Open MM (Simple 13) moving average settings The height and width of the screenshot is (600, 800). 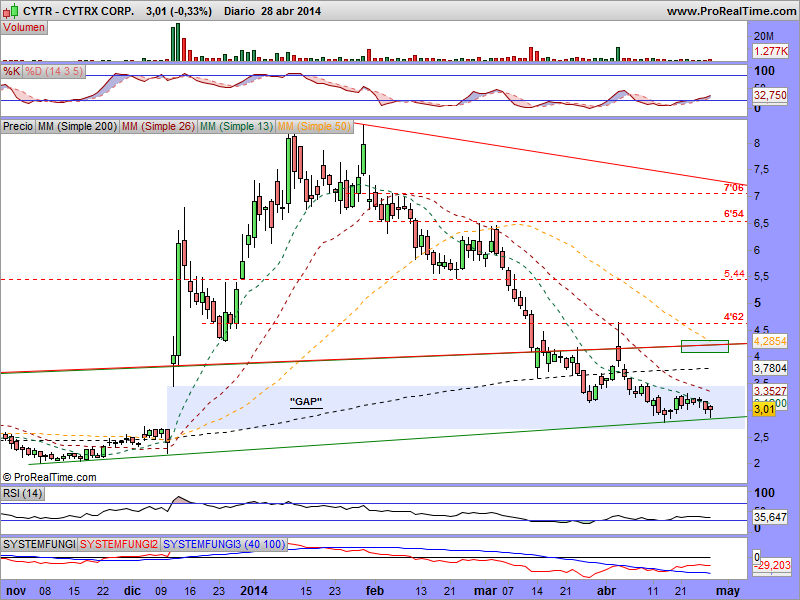tap(236, 126)
